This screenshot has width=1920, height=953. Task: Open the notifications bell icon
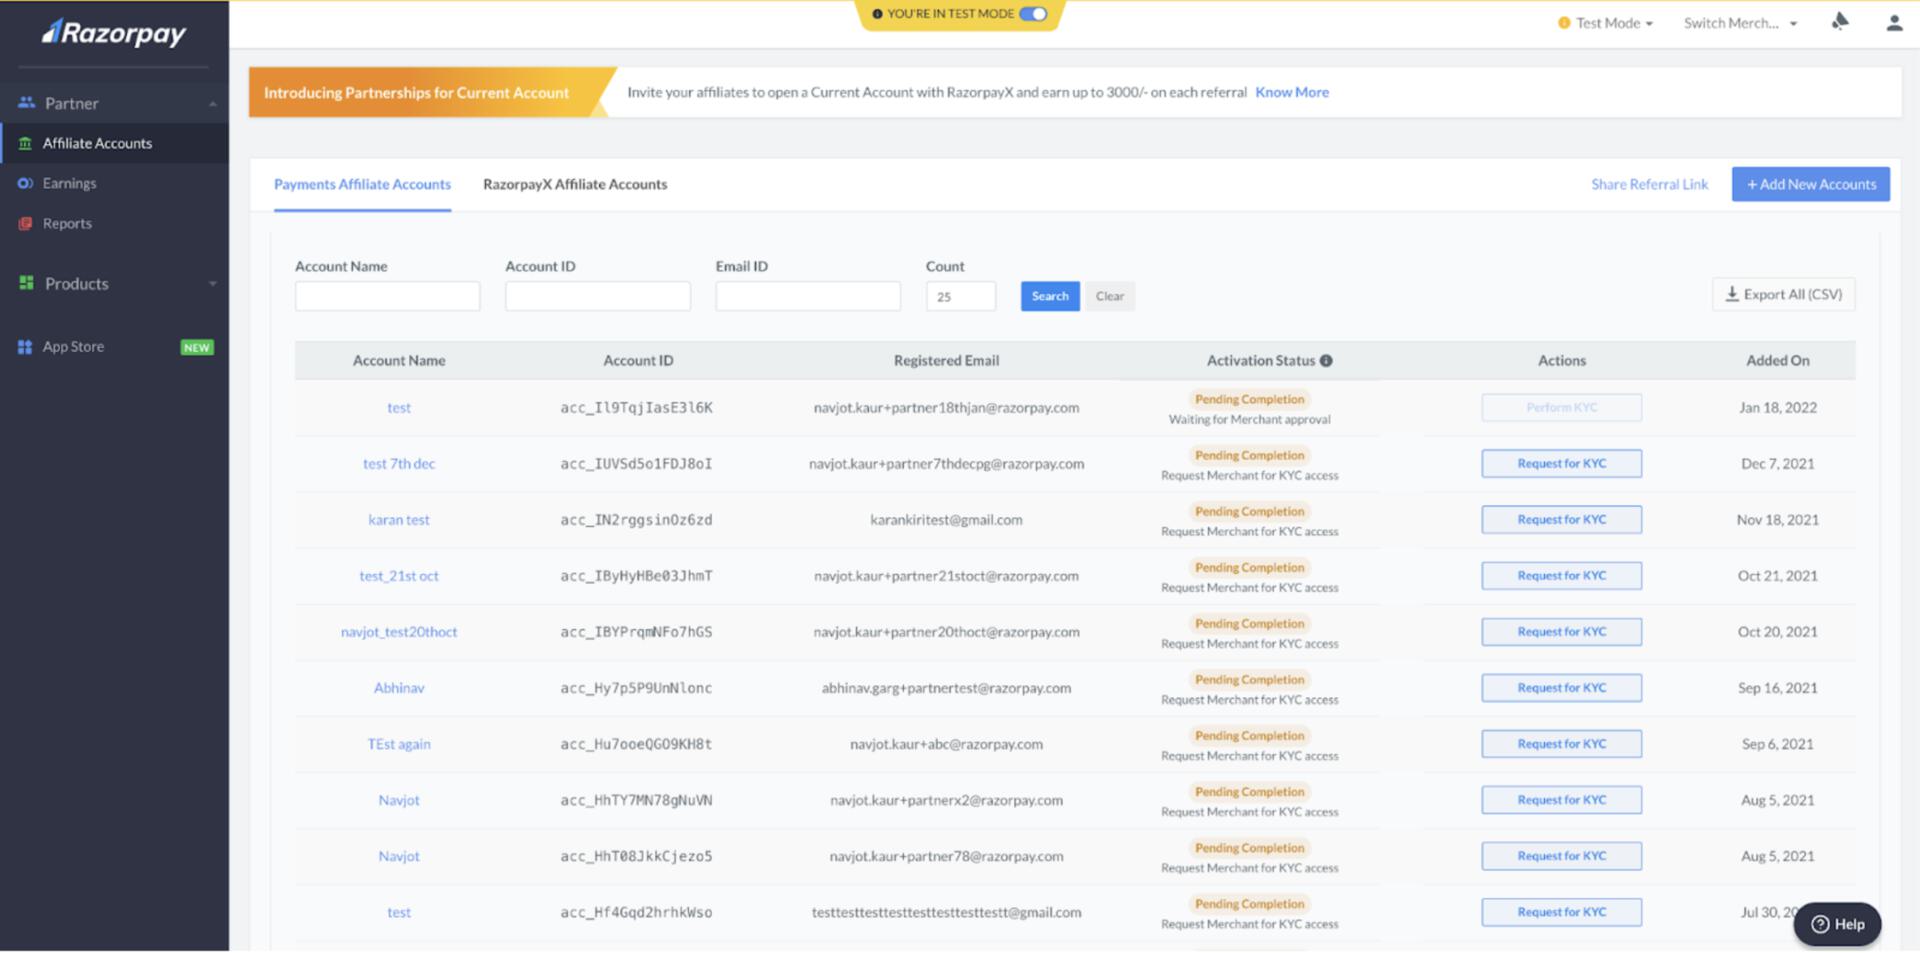tap(1839, 22)
